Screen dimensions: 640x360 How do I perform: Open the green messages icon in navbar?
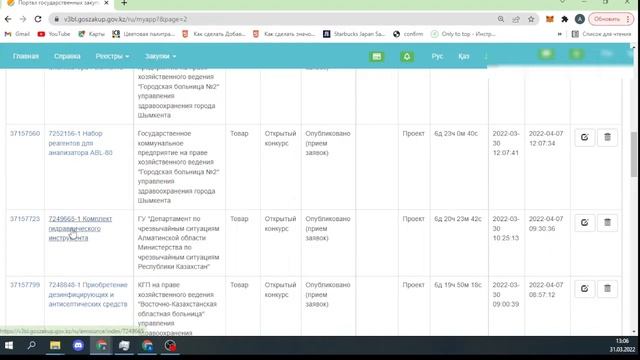coord(377,56)
